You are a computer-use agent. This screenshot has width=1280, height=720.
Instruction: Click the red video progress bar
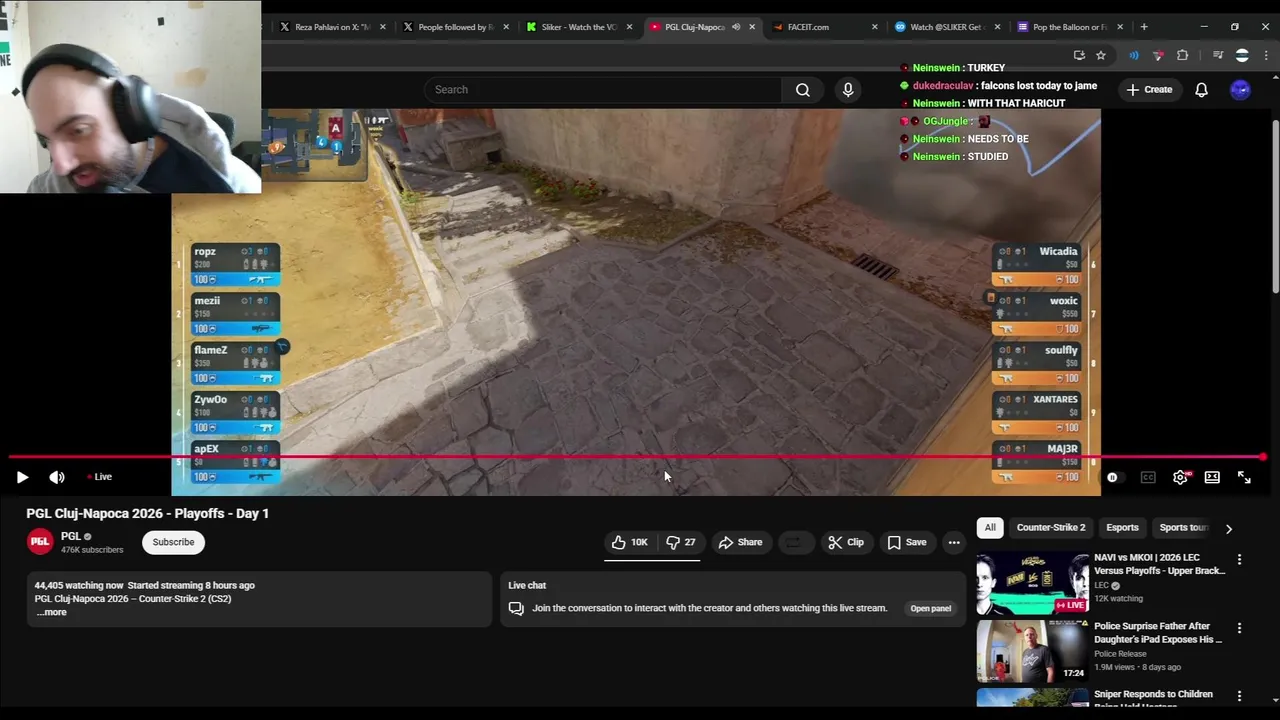[636, 457]
